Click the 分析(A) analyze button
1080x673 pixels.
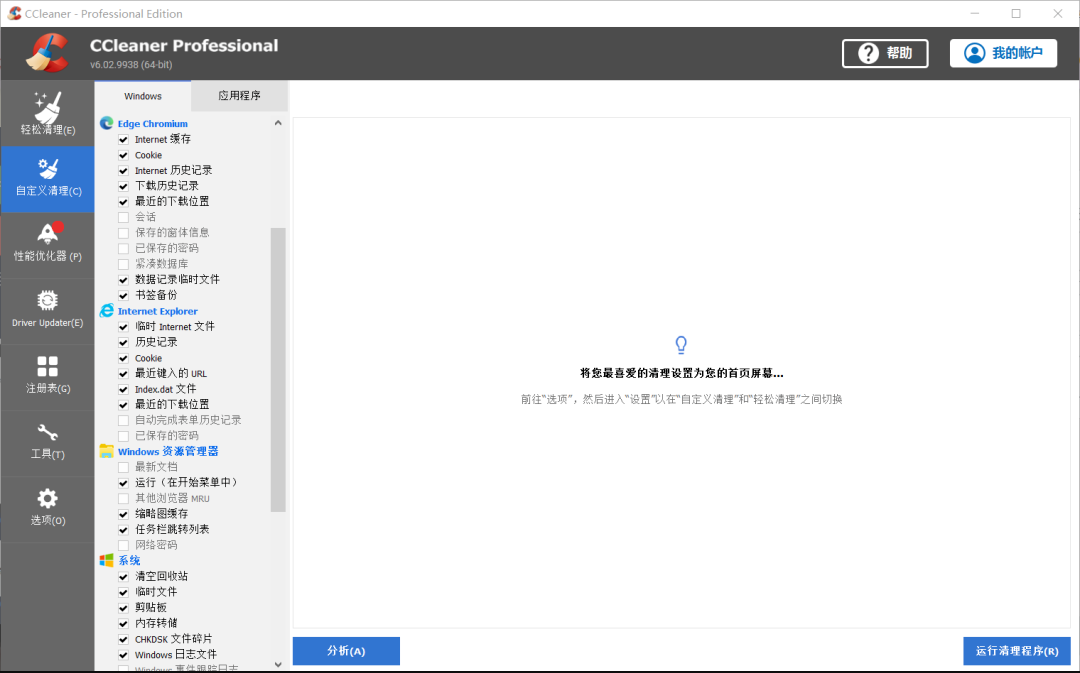click(x=346, y=651)
